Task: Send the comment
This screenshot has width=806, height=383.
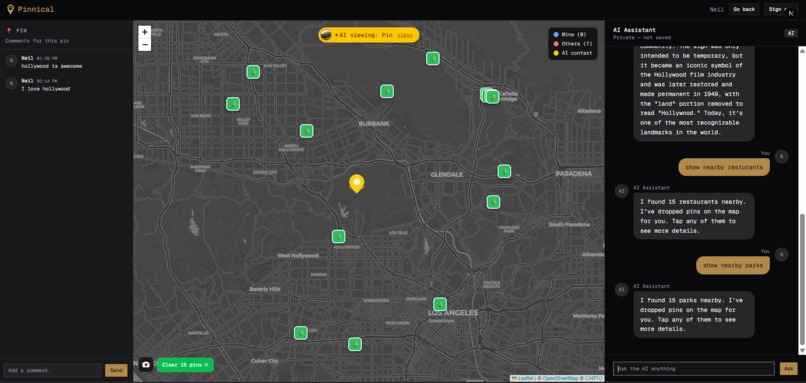Action: click(x=116, y=370)
